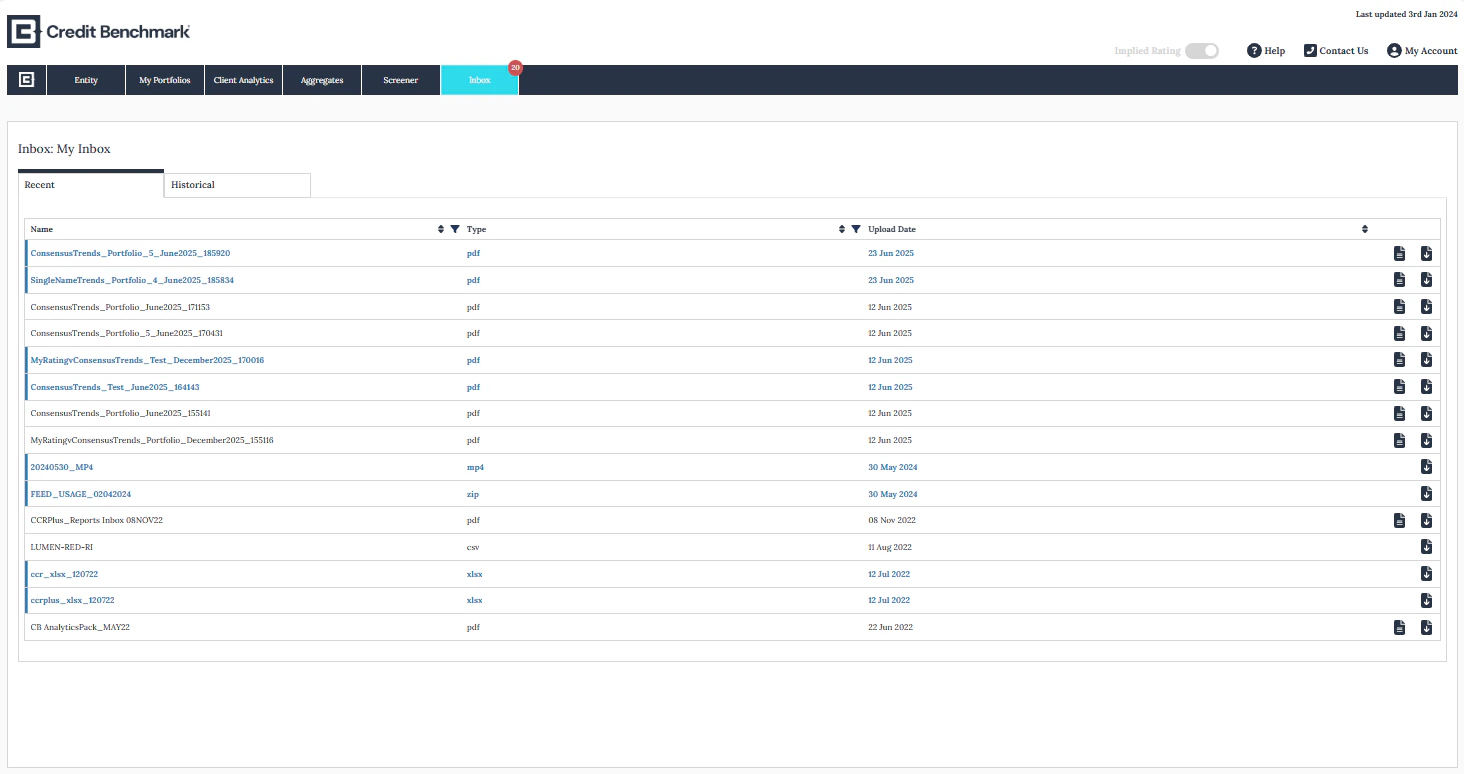Open the Screener tab
The image size is (1464, 774).
point(400,80)
